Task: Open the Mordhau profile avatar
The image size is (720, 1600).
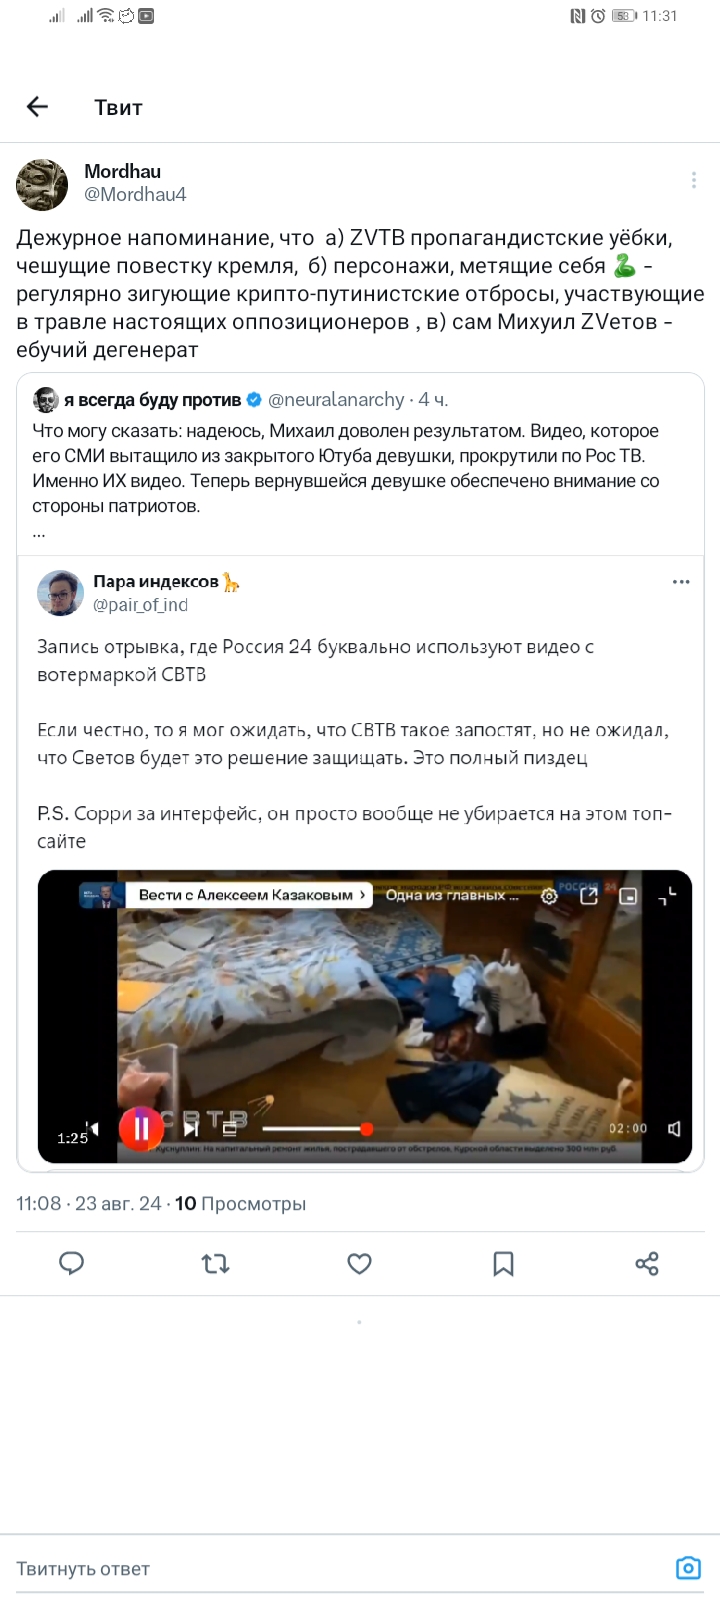Action: point(42,184)
